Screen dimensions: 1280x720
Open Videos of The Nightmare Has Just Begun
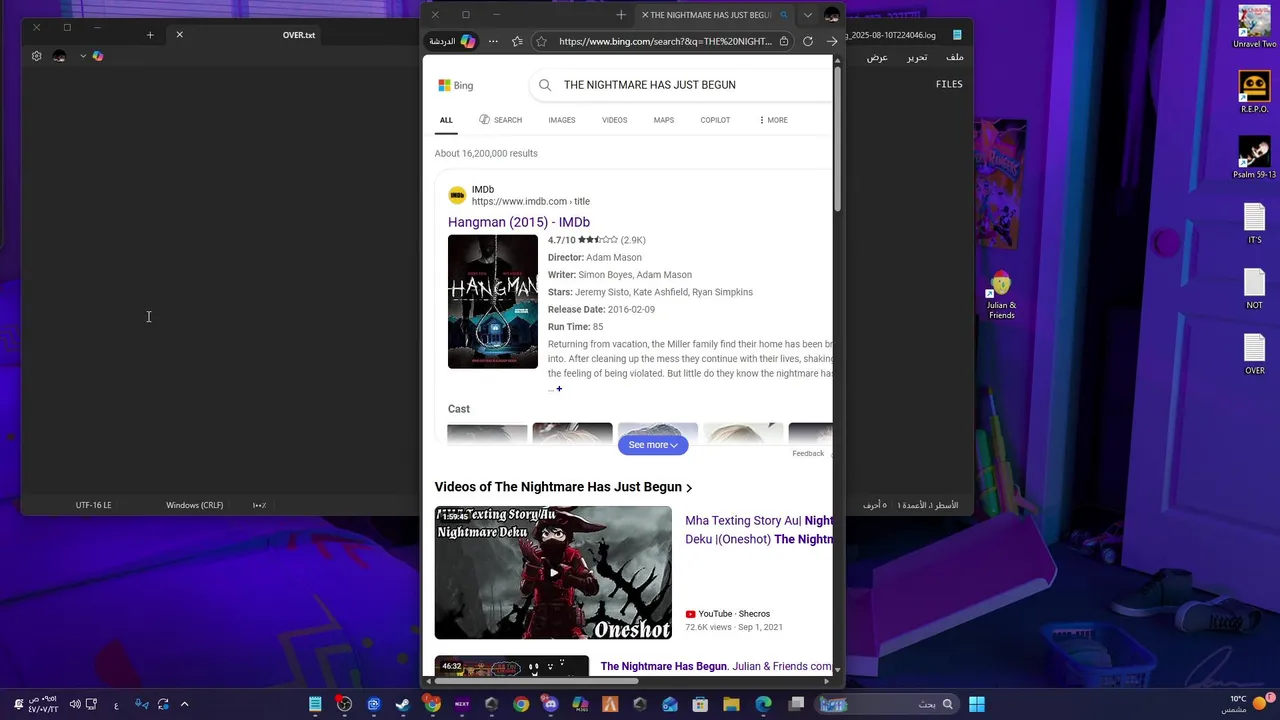[563, 487]
